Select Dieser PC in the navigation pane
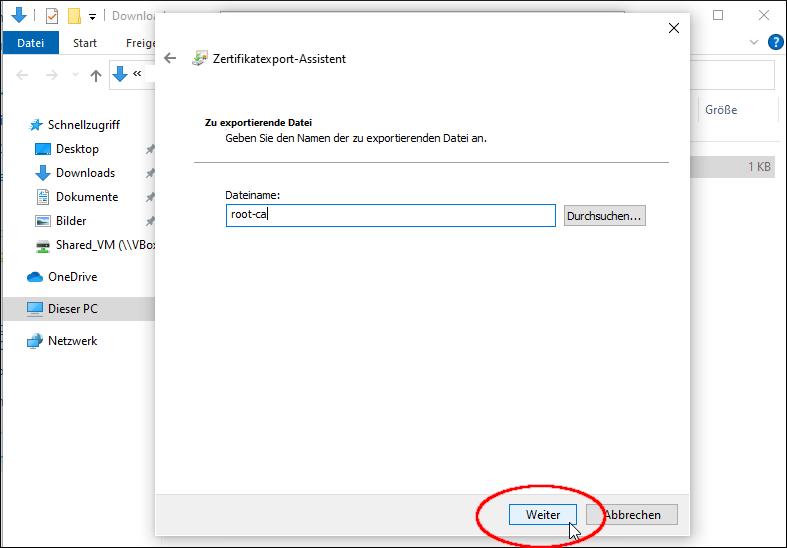787x548 pixels. pyautogui.click(x=73, y=309)
